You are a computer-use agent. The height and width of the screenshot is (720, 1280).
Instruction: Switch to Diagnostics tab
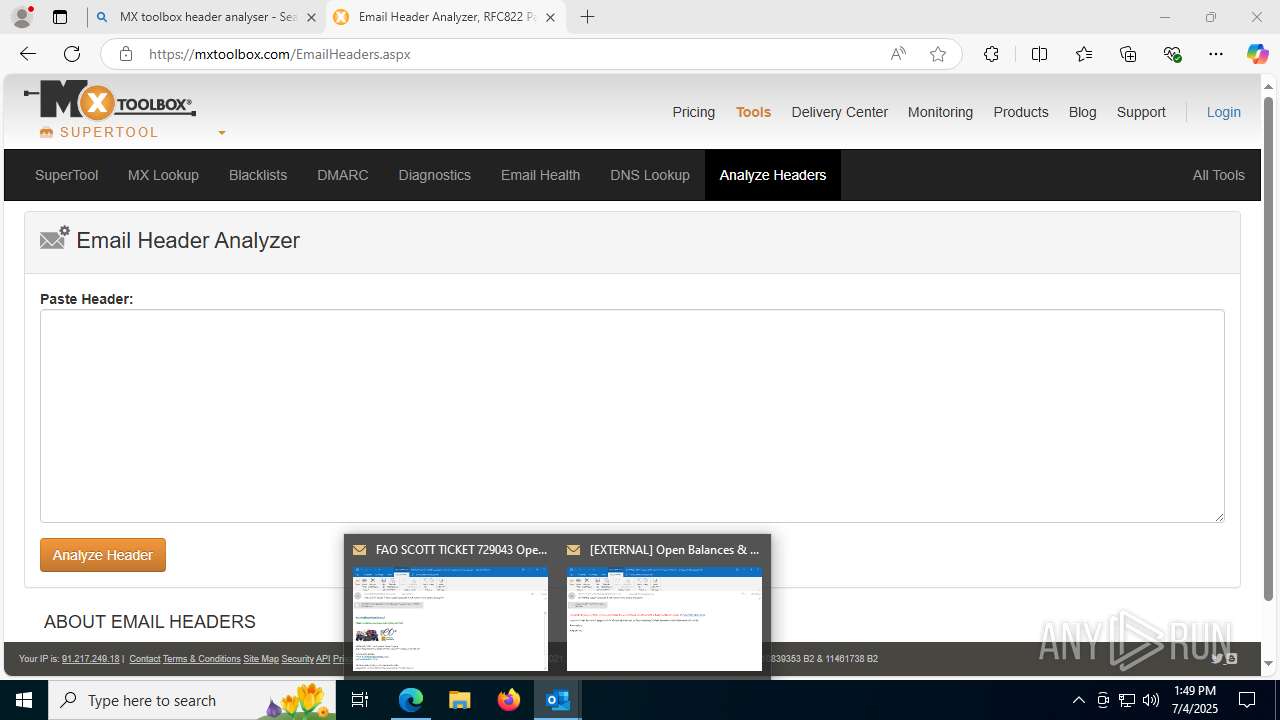point(434,175)
